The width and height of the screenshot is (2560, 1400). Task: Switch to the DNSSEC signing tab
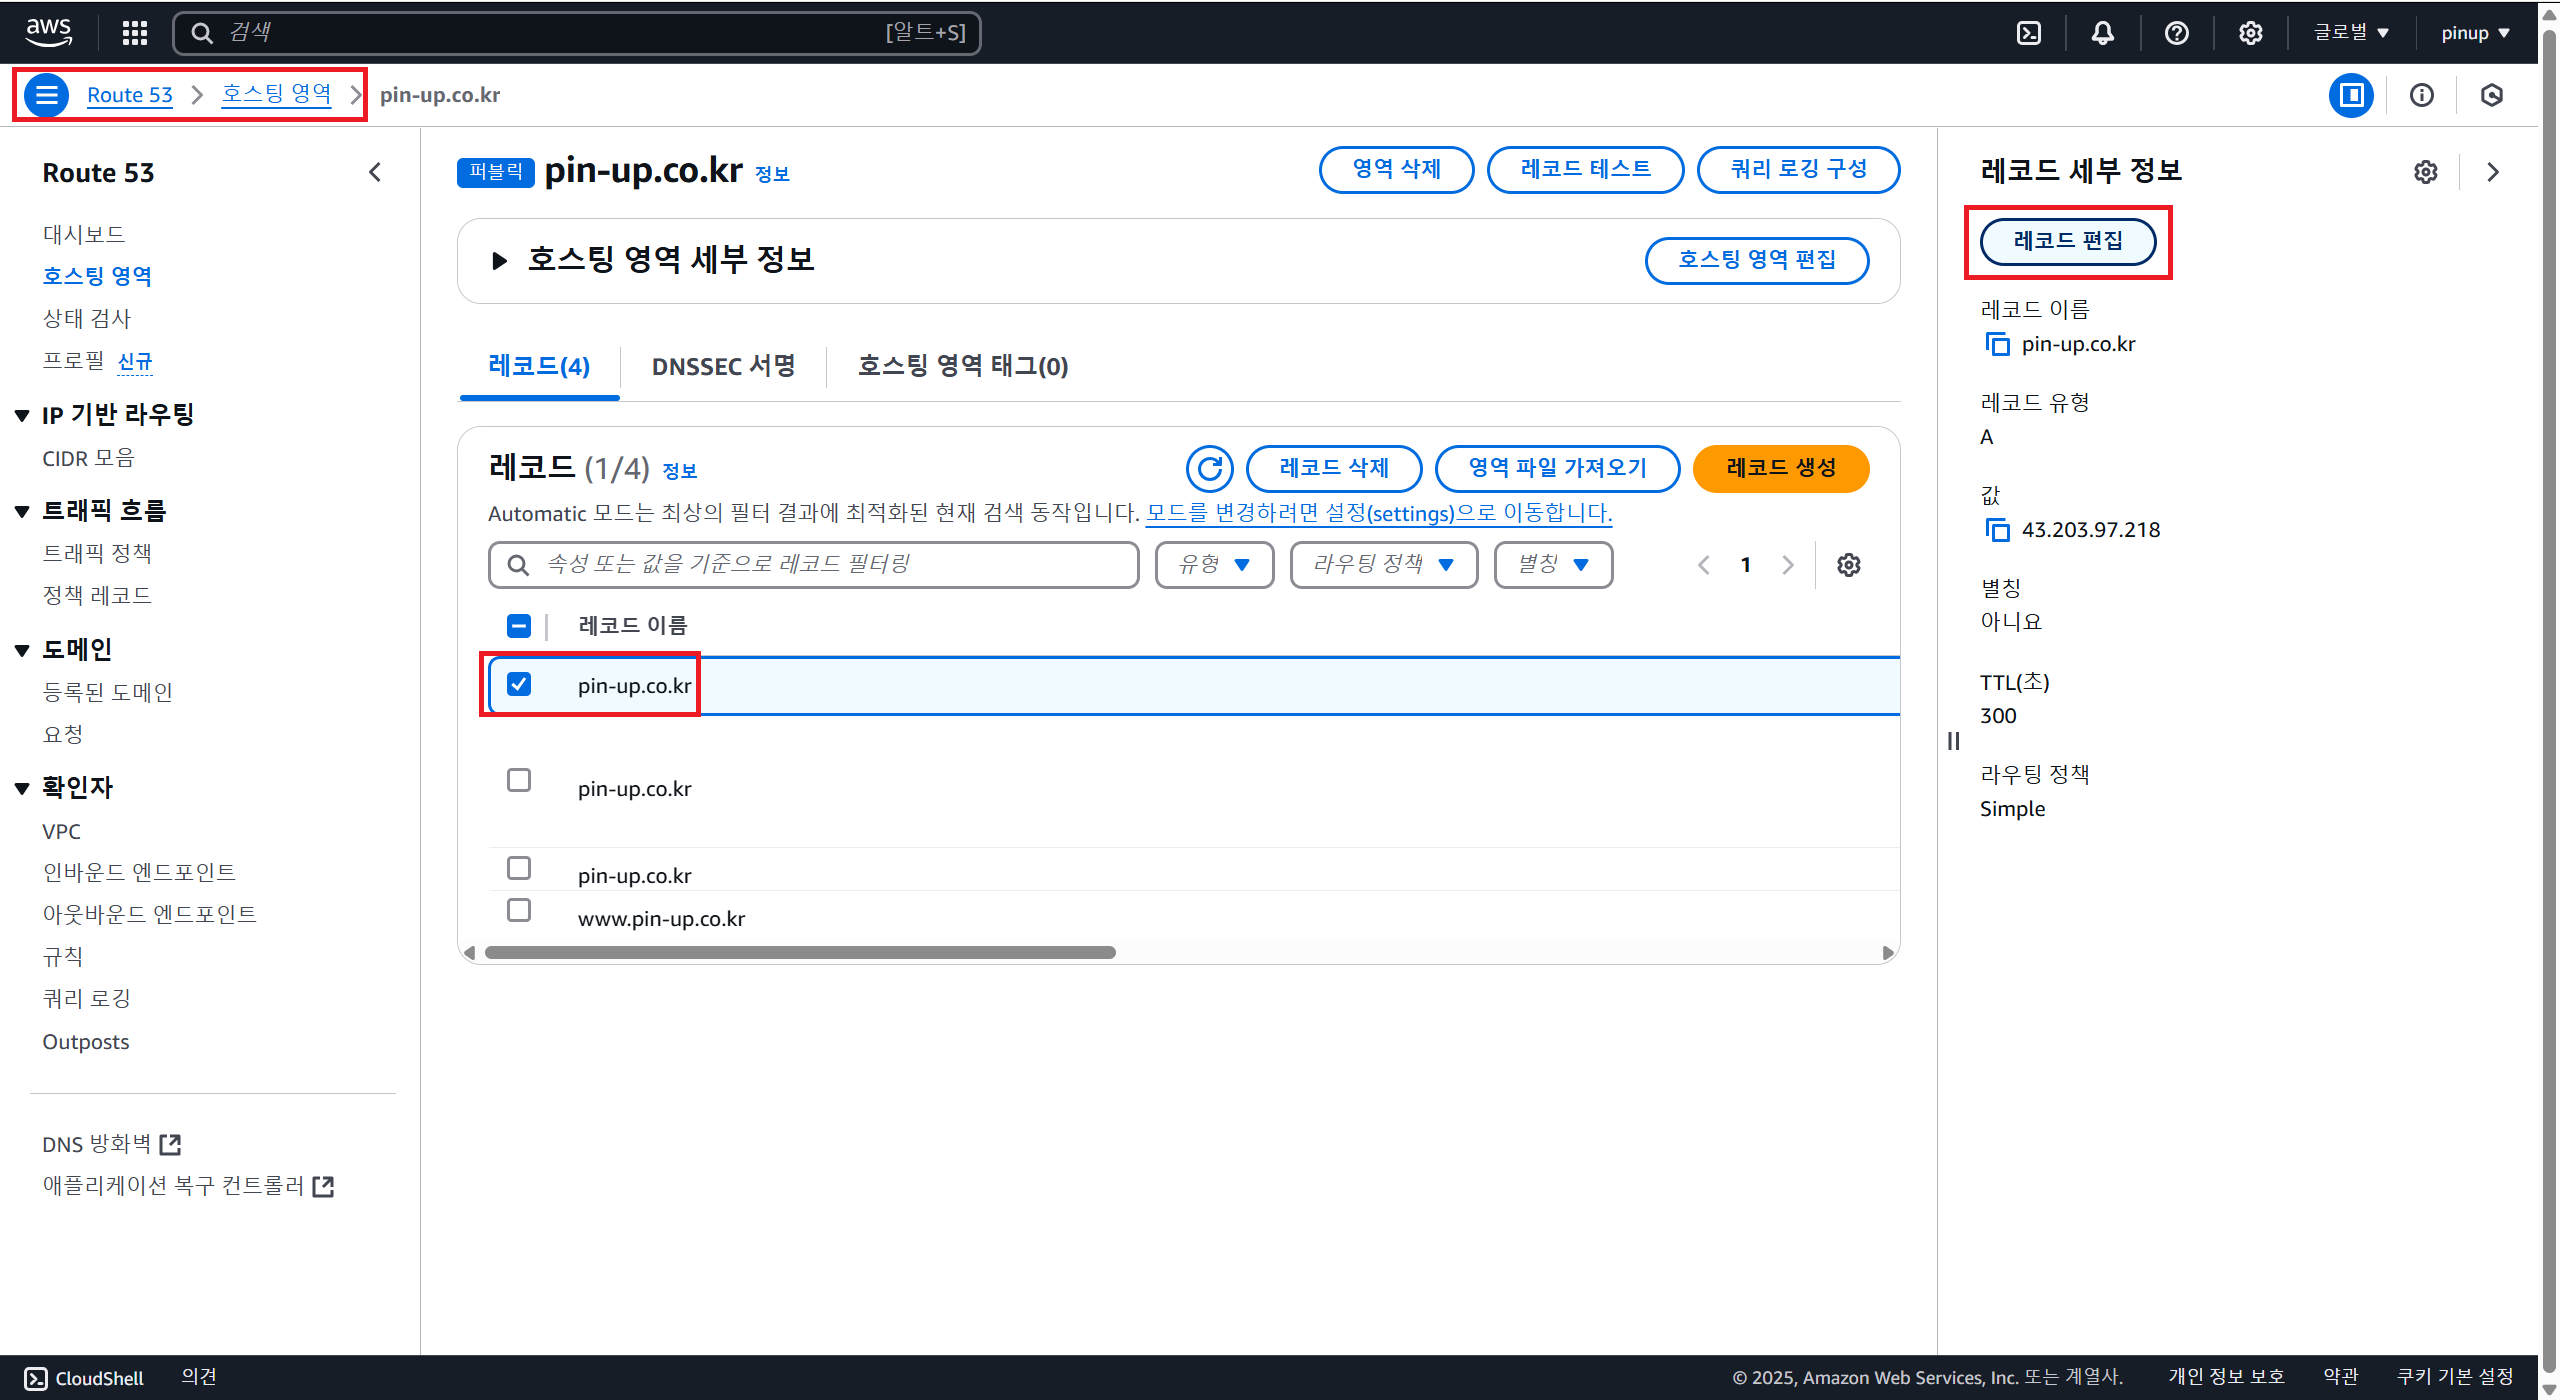point(723,366)
